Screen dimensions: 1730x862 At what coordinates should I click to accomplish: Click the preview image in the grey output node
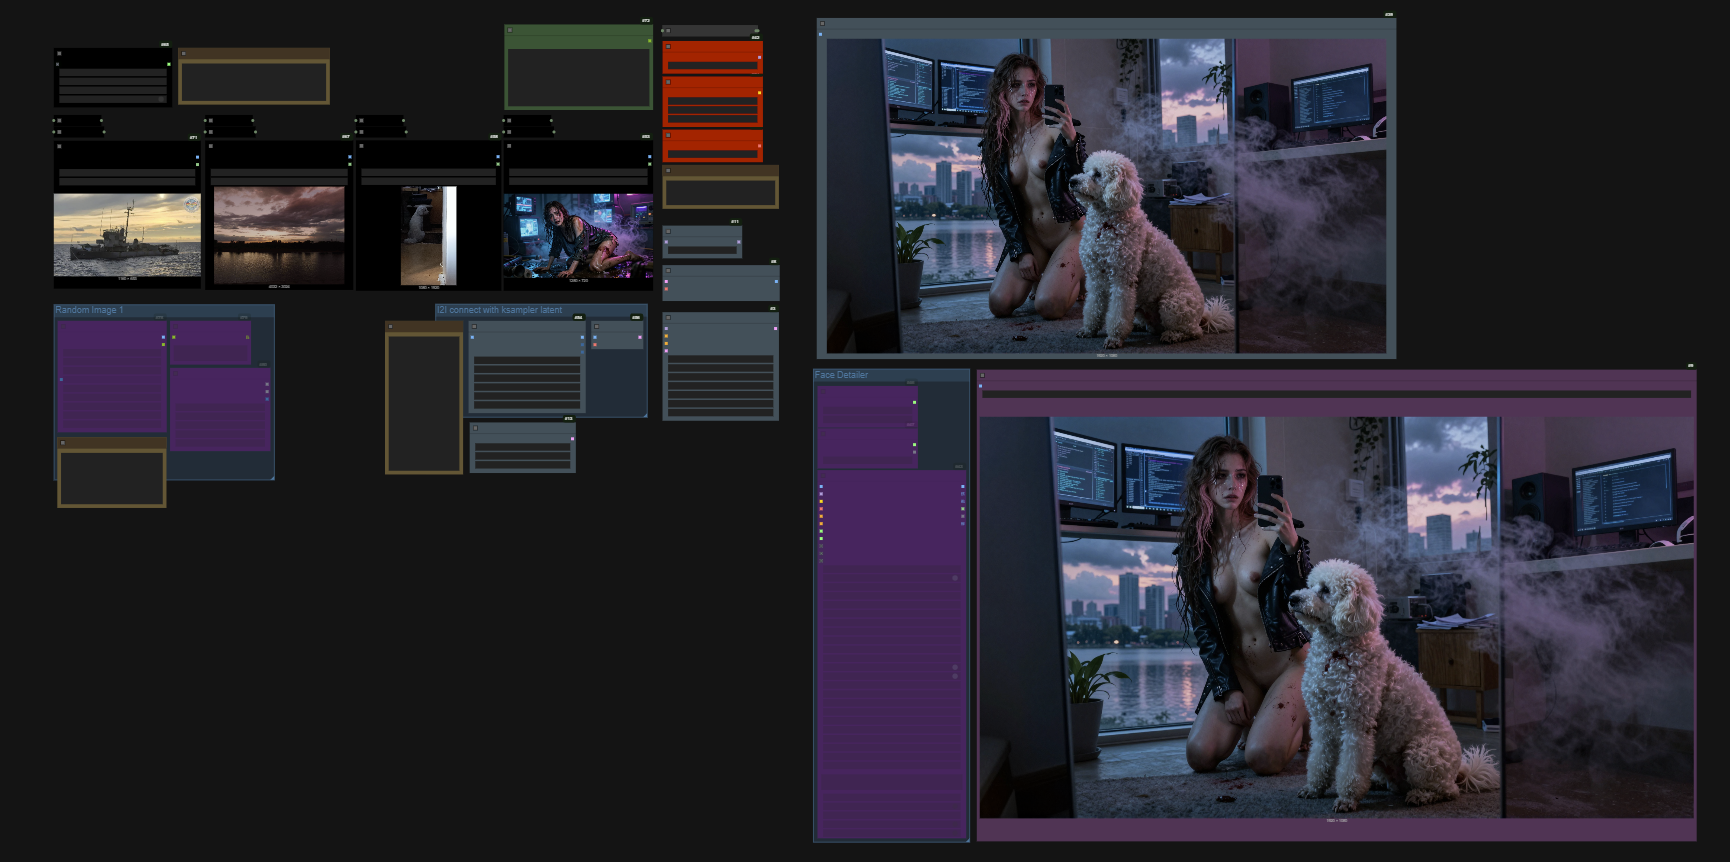pos(1106,196)
